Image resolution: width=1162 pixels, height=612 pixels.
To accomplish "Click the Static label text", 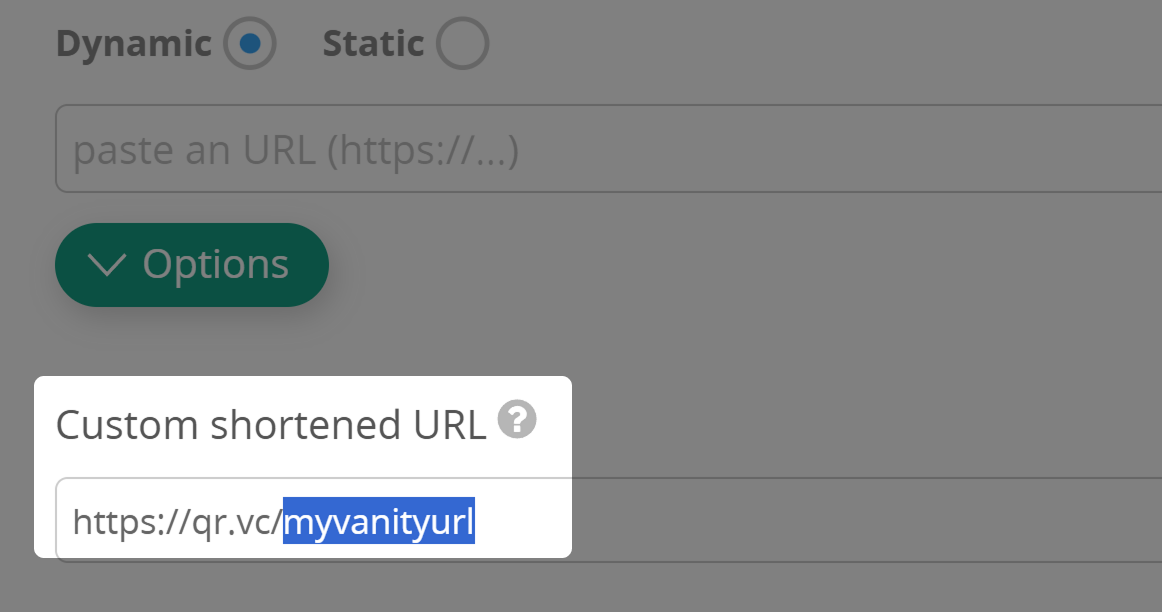I will click(373, 44).
